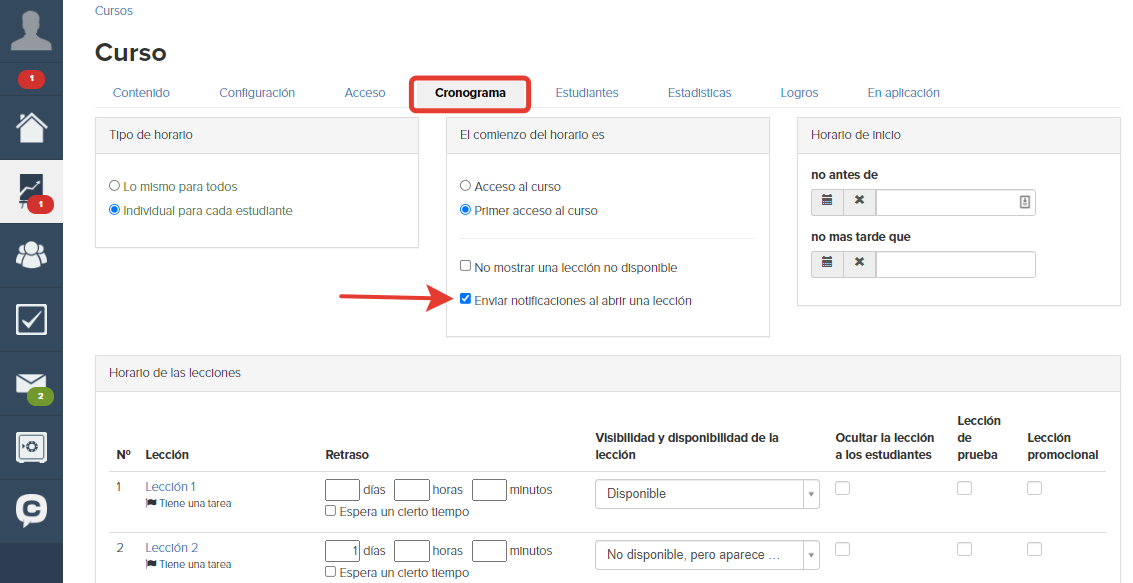
Task: Click the horas field for Lección 2
Action: pos(412,550)
